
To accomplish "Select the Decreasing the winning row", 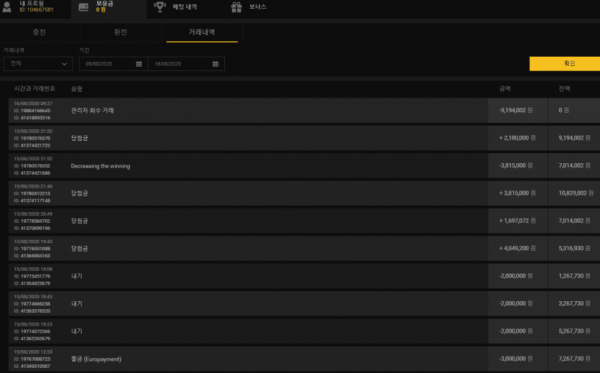I will (304, 166).
